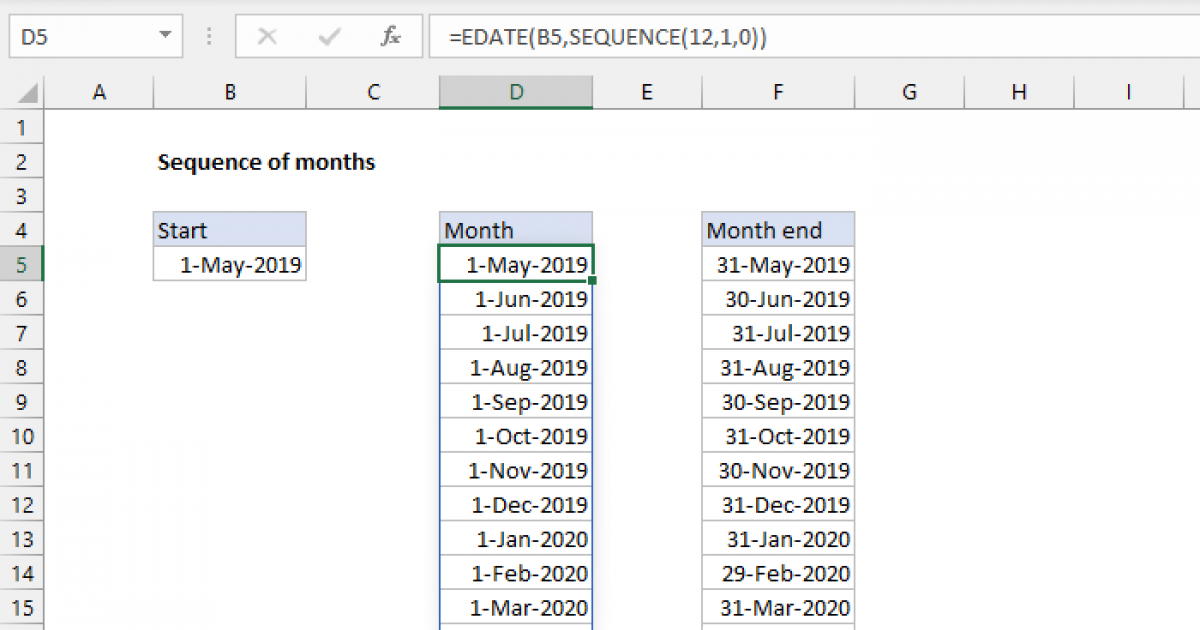The image size is (1200, 630).
Task: Click the Name Box showing D5
Action: [80, 37]
